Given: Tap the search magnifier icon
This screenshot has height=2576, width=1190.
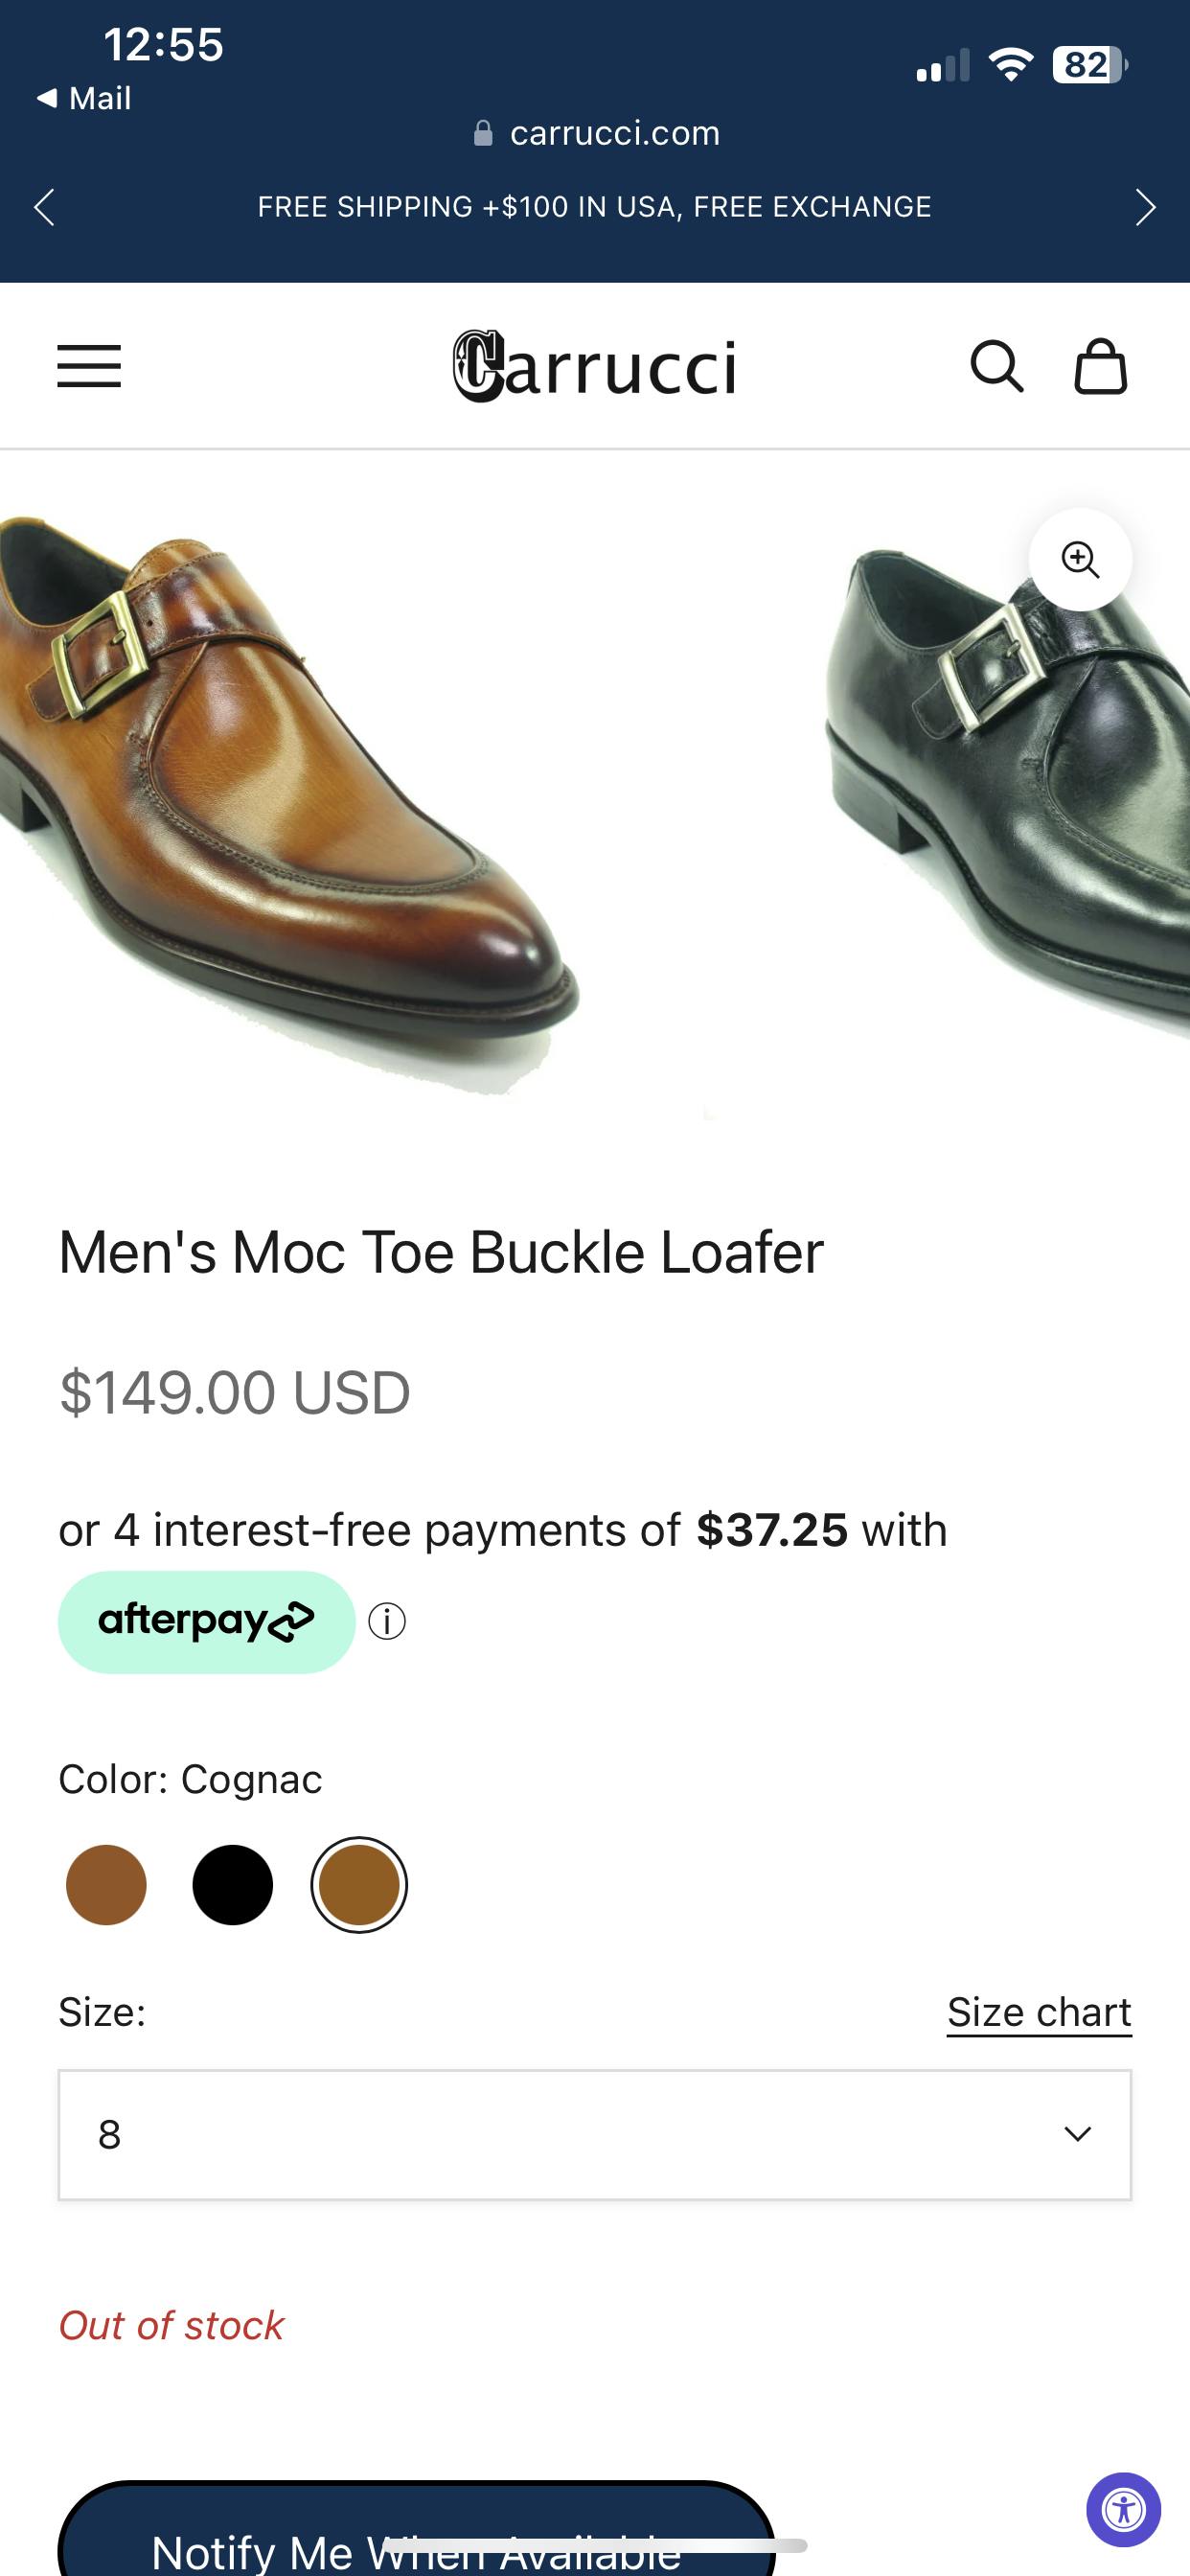Looking at the screenshot, I should (996, 366).
